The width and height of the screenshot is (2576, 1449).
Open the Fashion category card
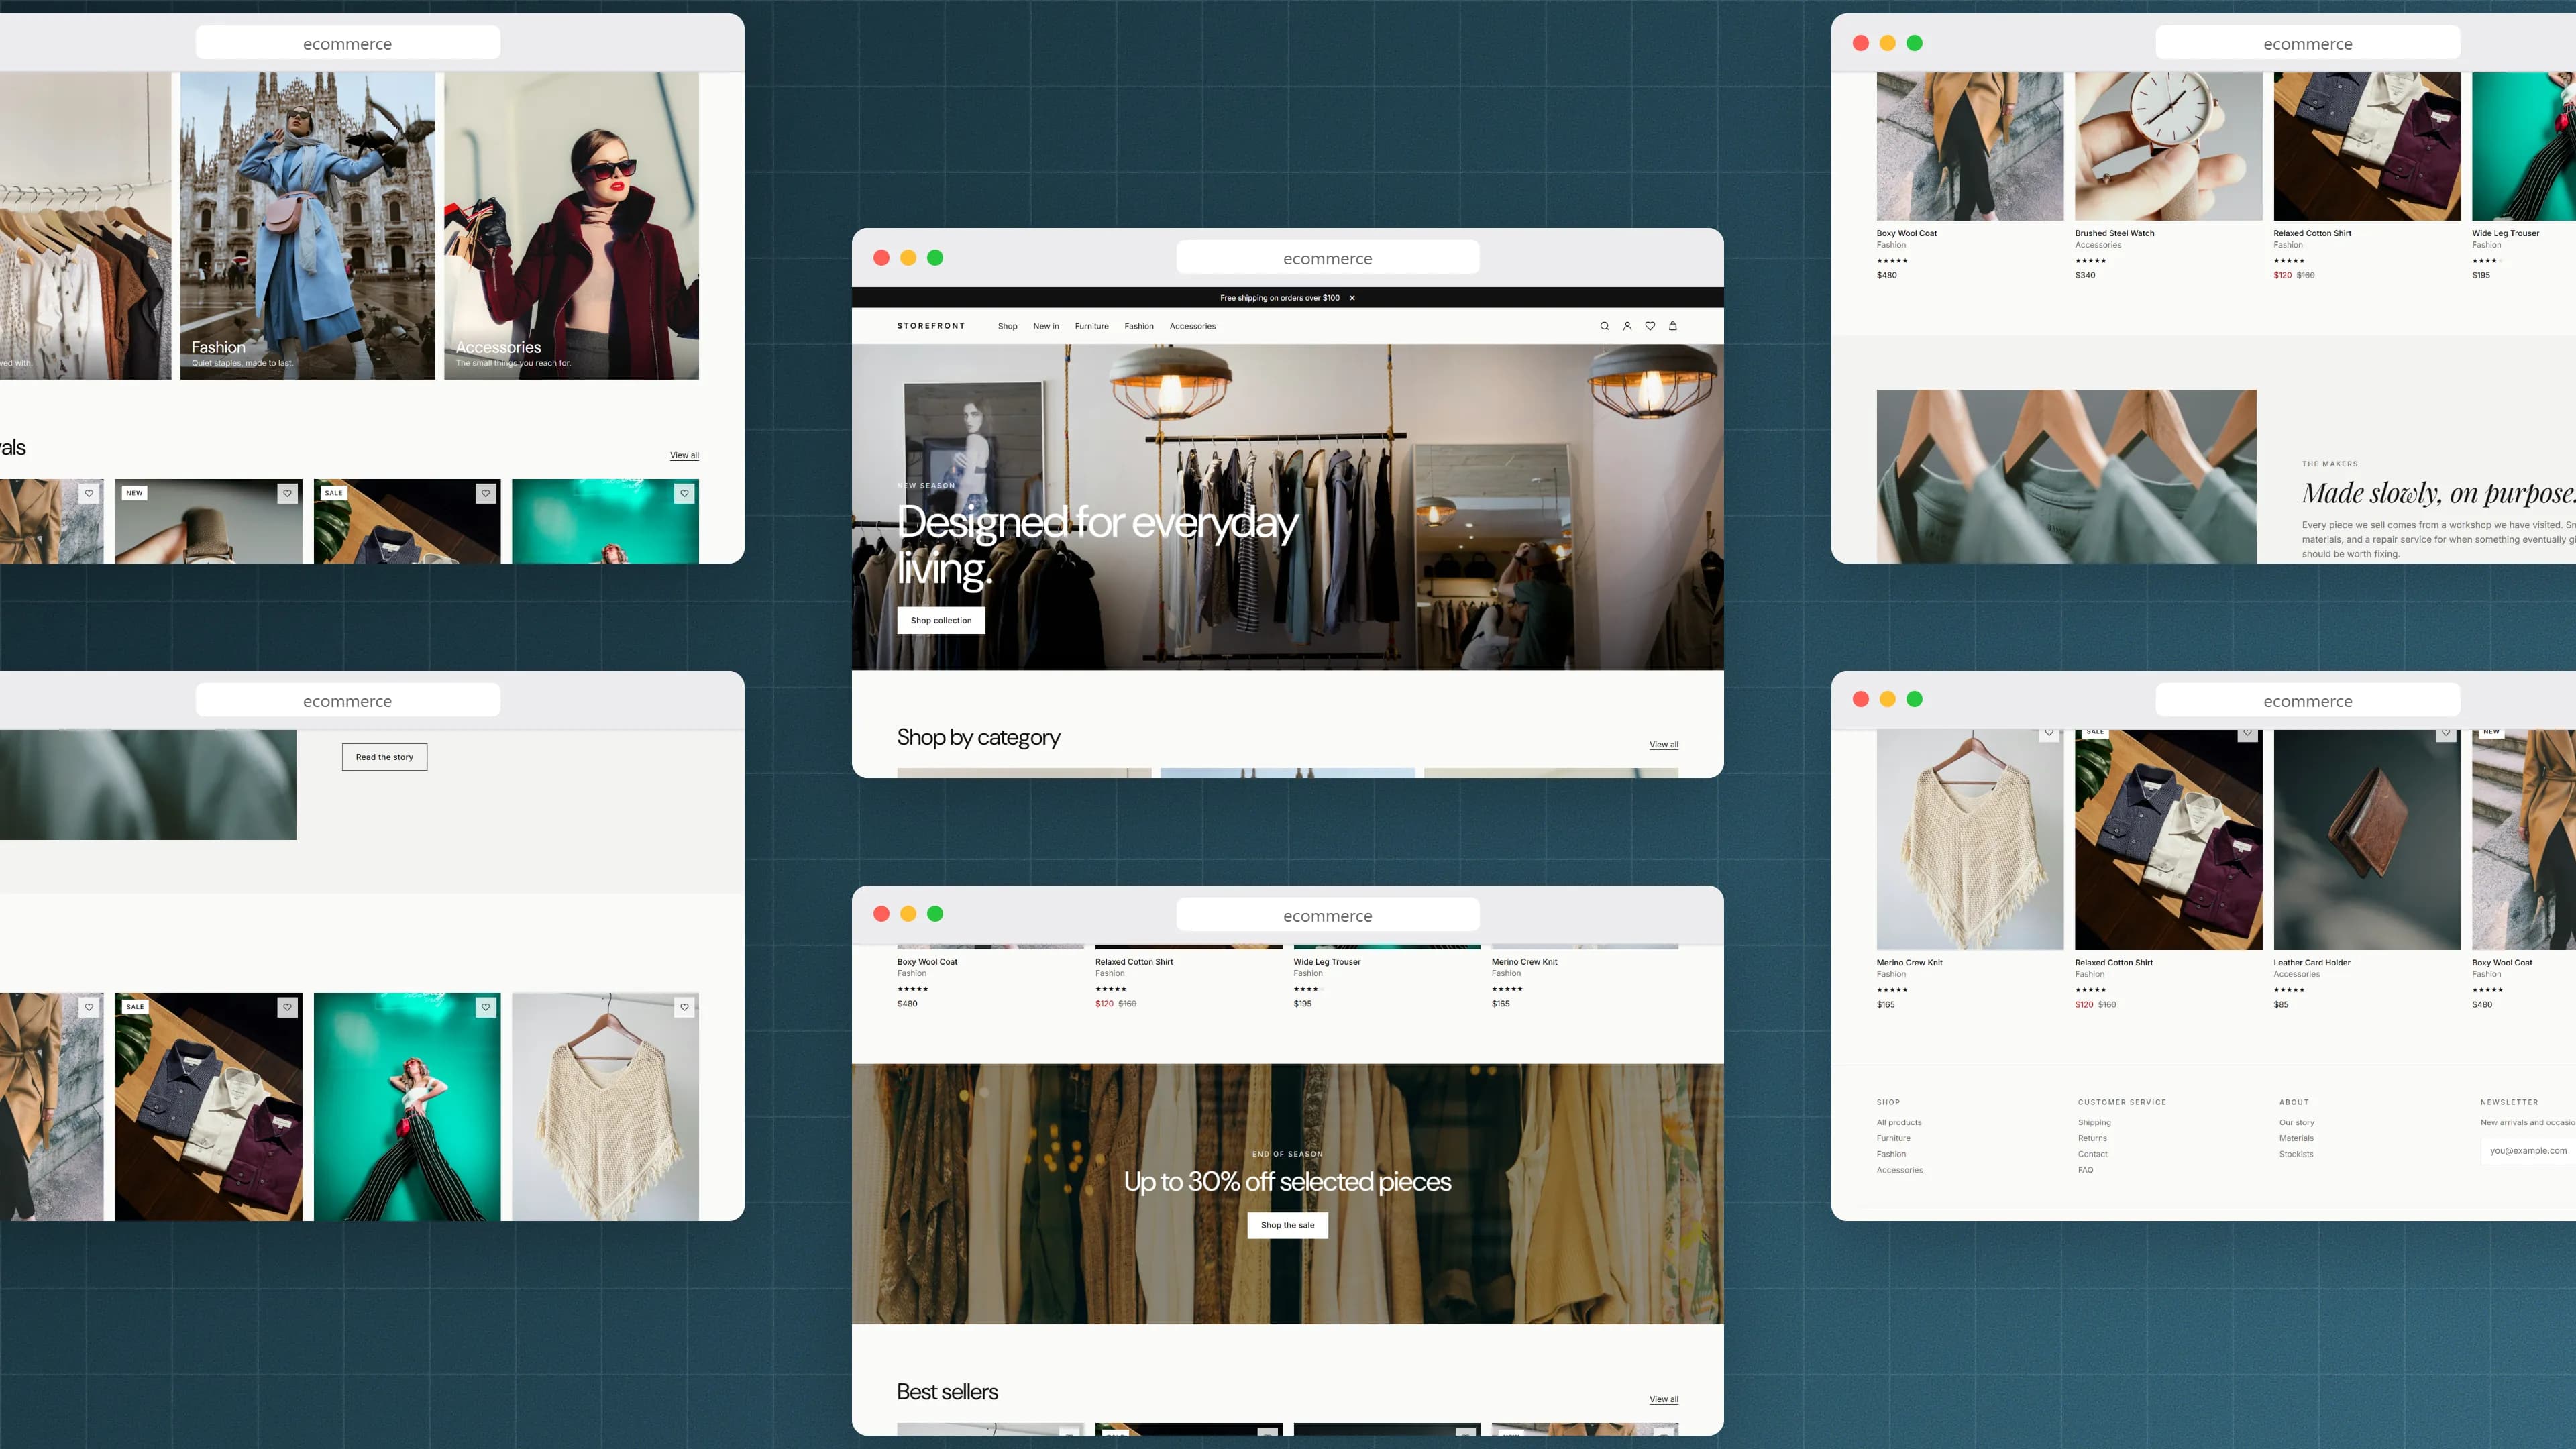pyautogui.click(x=308, y=226)
